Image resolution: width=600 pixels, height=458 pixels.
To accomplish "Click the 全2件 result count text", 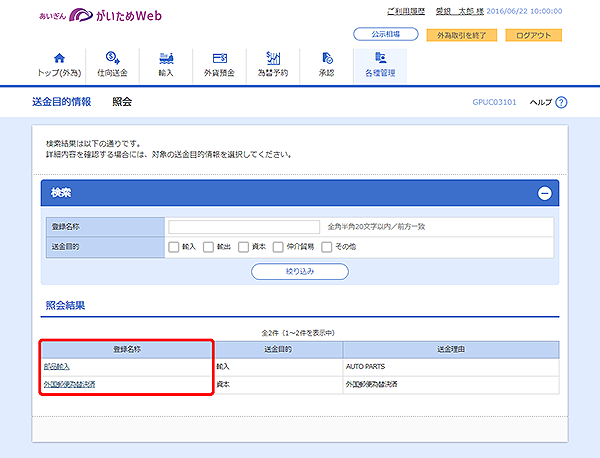I will point(298,333).
